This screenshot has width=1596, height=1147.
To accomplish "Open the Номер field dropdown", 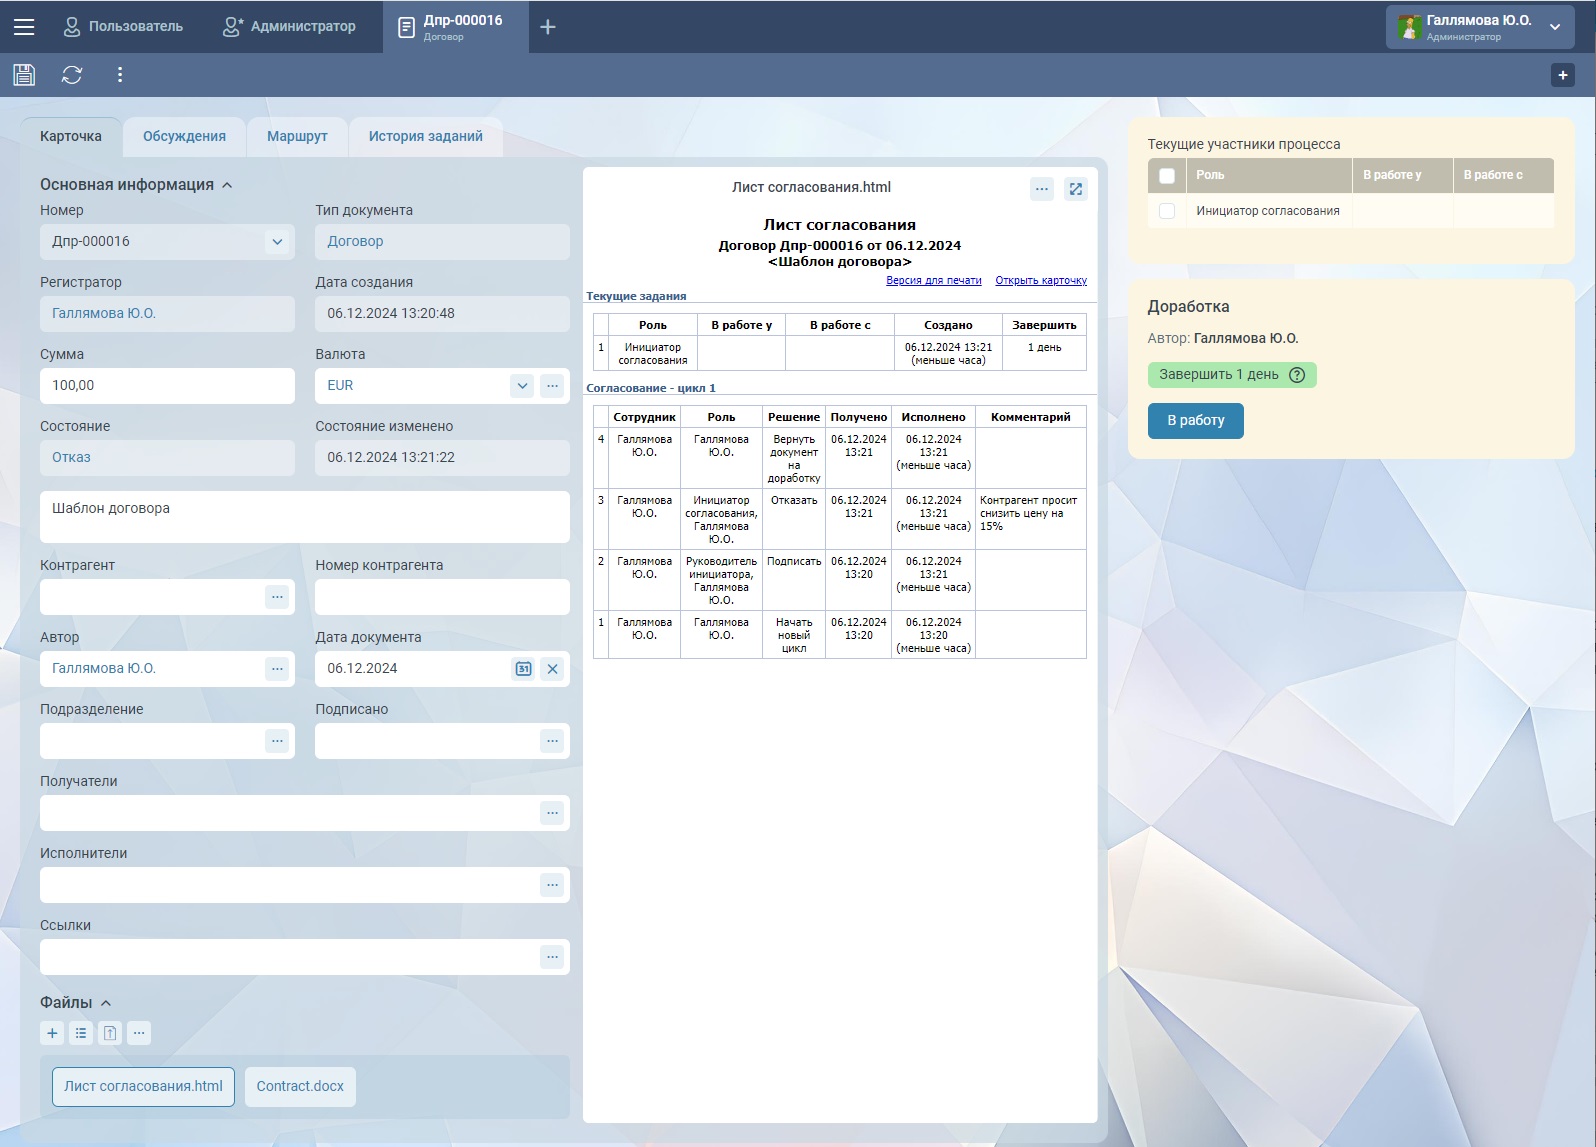I will tap(277, 242).
